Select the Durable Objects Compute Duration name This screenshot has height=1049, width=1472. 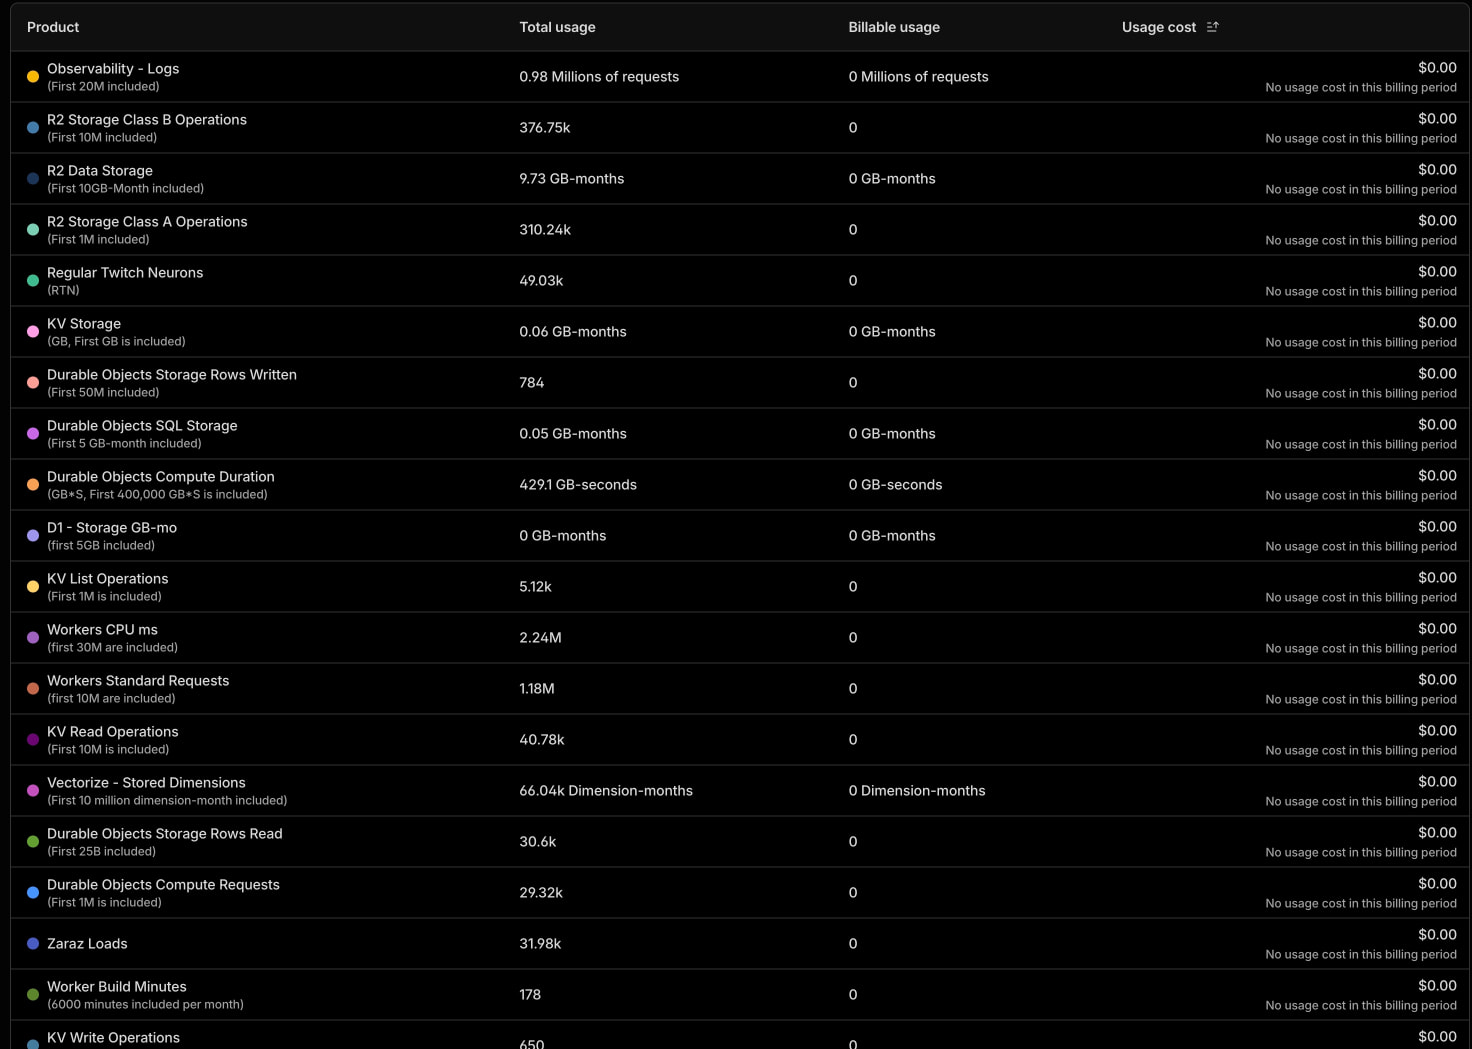[x=161, y=477]
